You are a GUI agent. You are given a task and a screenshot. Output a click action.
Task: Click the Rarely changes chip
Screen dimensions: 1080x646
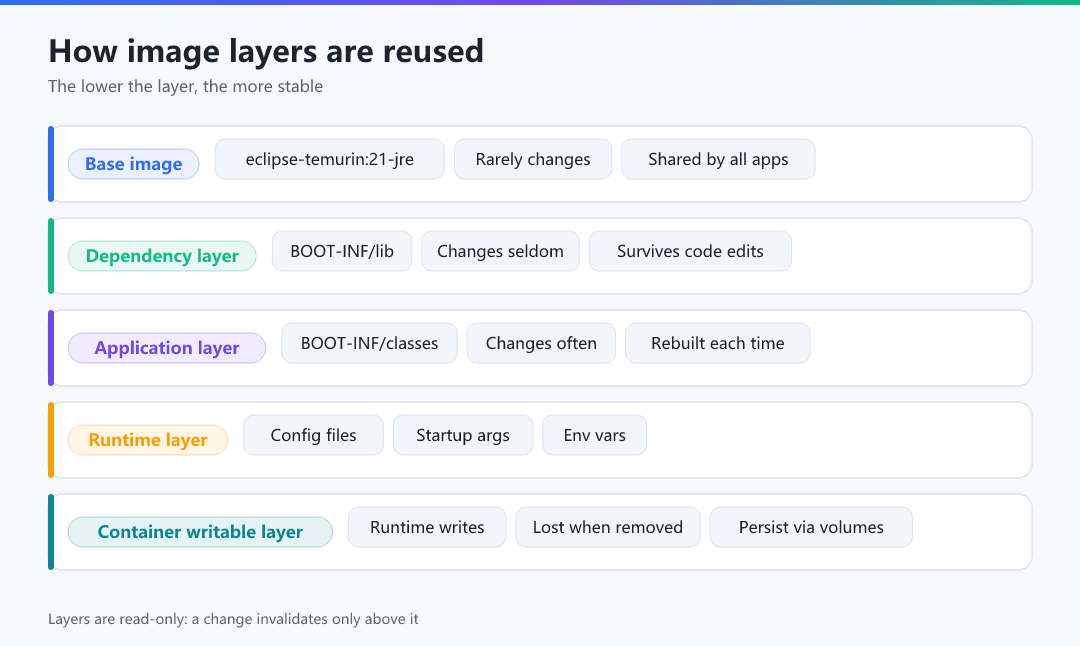[x=533, y=159]
